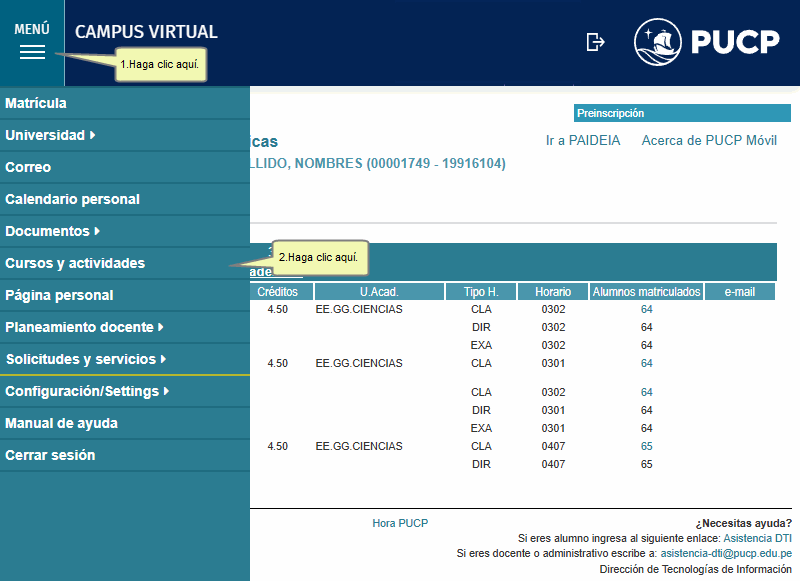Click the U.Acad. column header
The image size is (800, 581).
[x=379, y=292]
